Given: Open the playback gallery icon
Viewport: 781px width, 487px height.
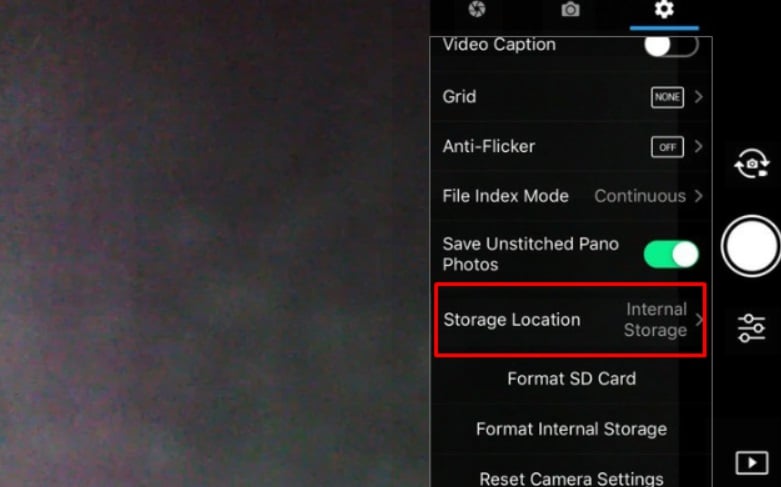Looking at the screenshot, I should tap(751, 462).
